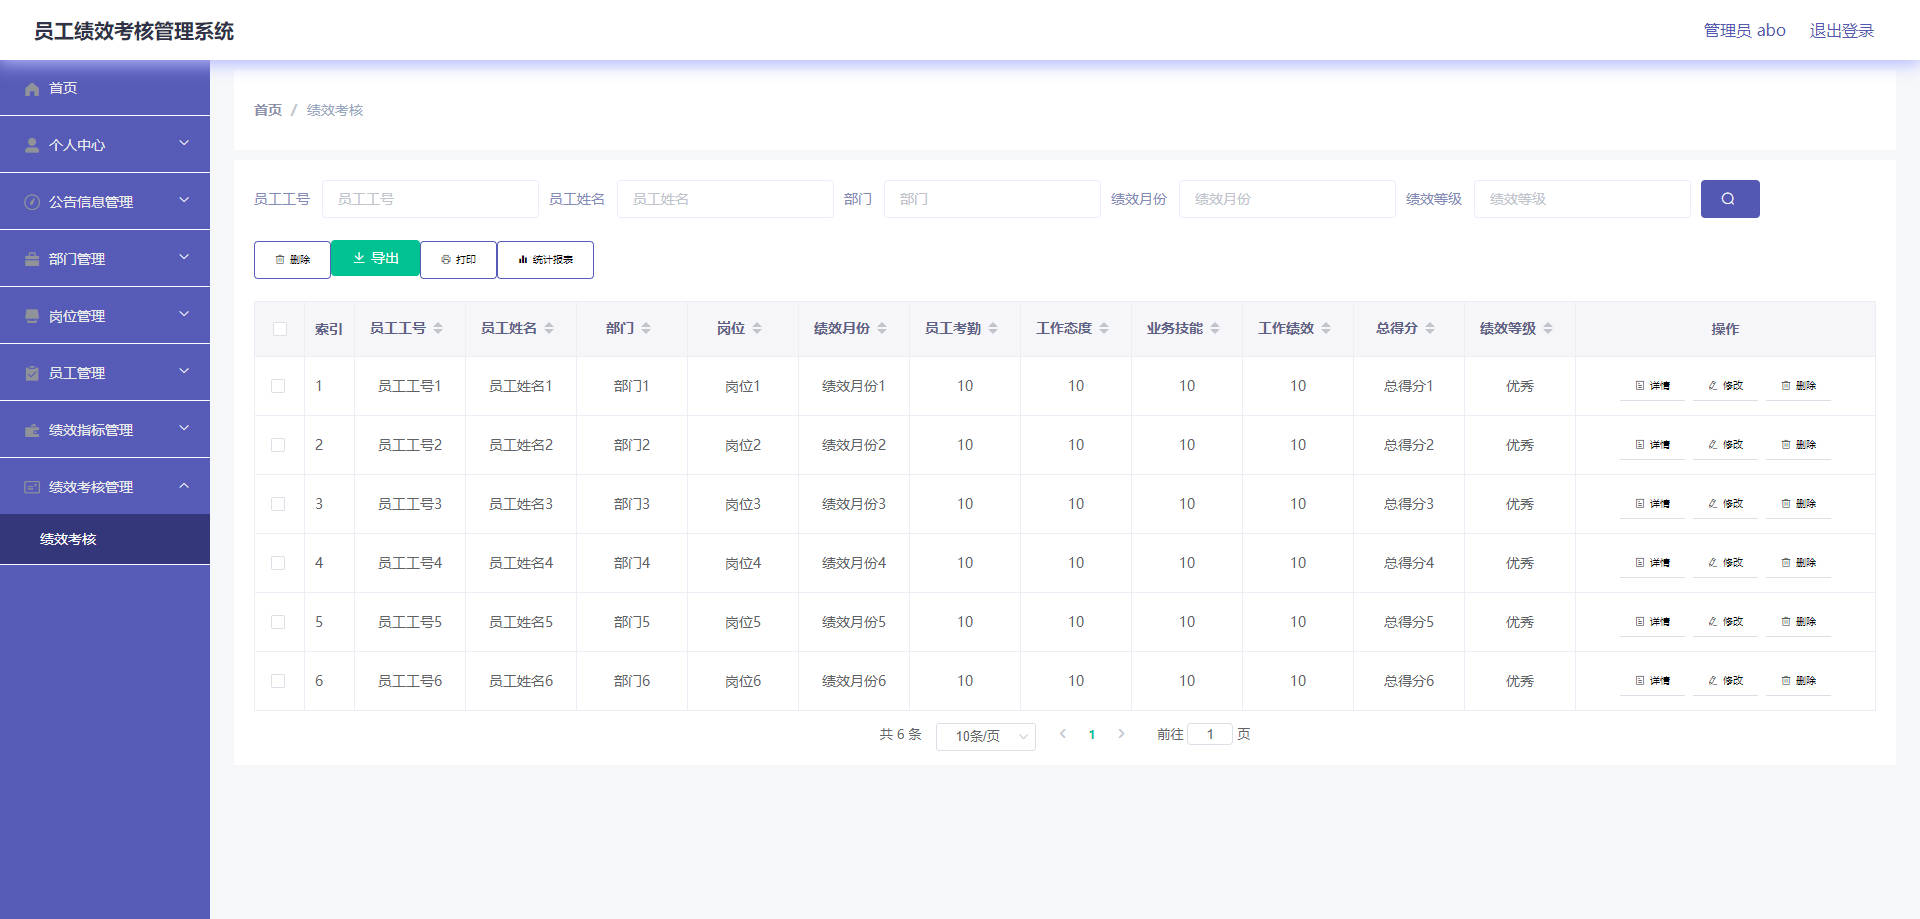Click the home icon in sidebar

pyautogui.click(x=32, y=89)
